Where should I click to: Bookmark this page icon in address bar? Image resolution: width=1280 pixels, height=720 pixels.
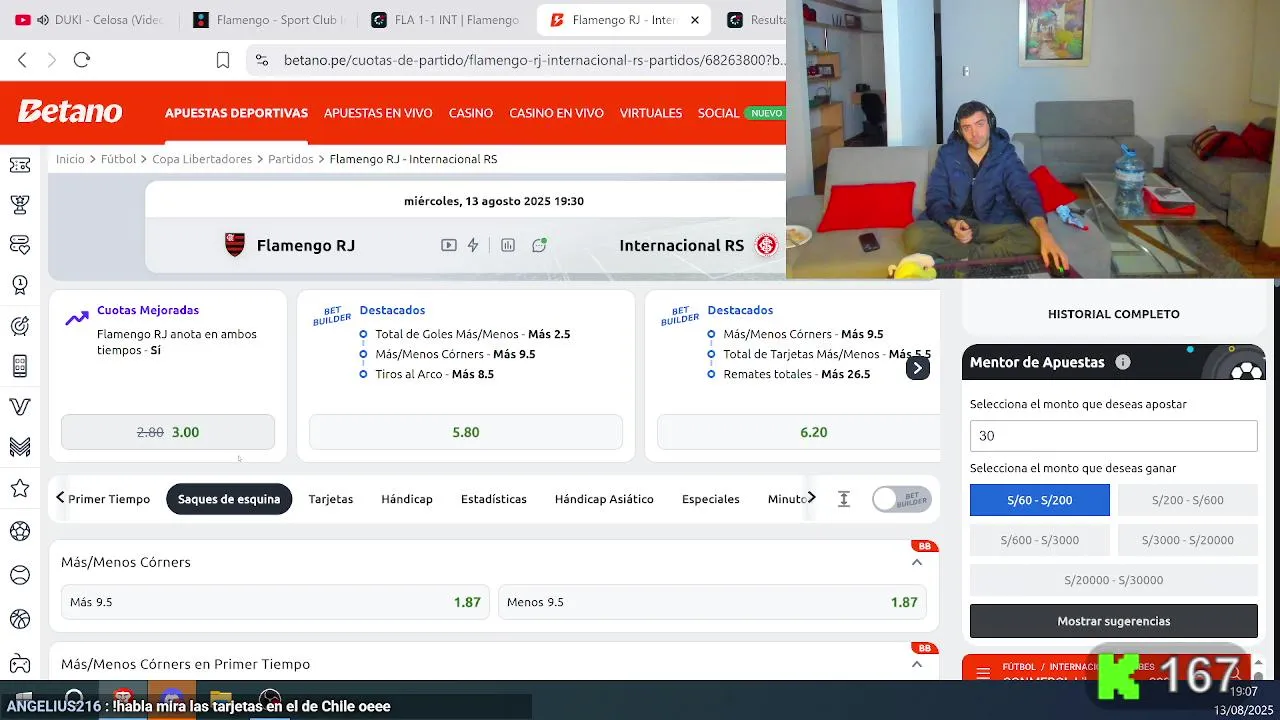(223, 60)
